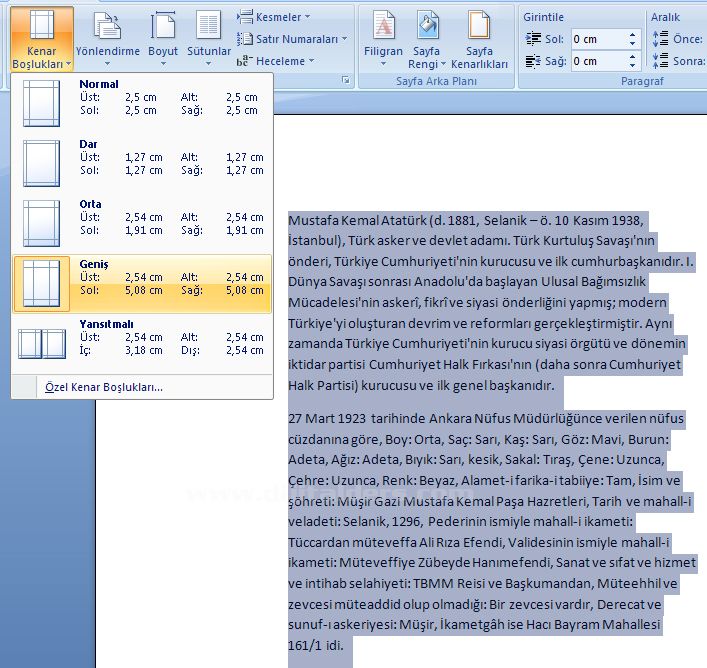Expand the Kesmeler dropdown arrow
The height and width of the screenshot is (668, 707).
[x=308, y=17]
